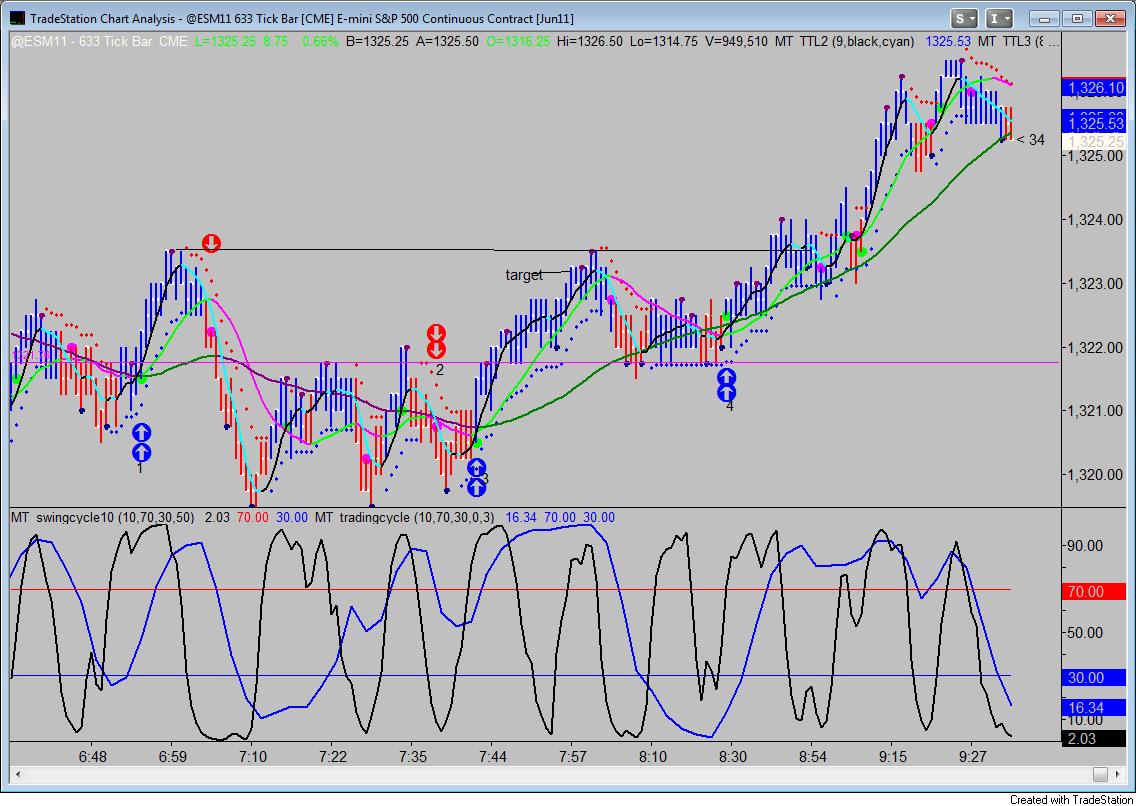Click the horizontal scrollbar right arrow
Screen dimensions: 1136x806
point(1119,774)
